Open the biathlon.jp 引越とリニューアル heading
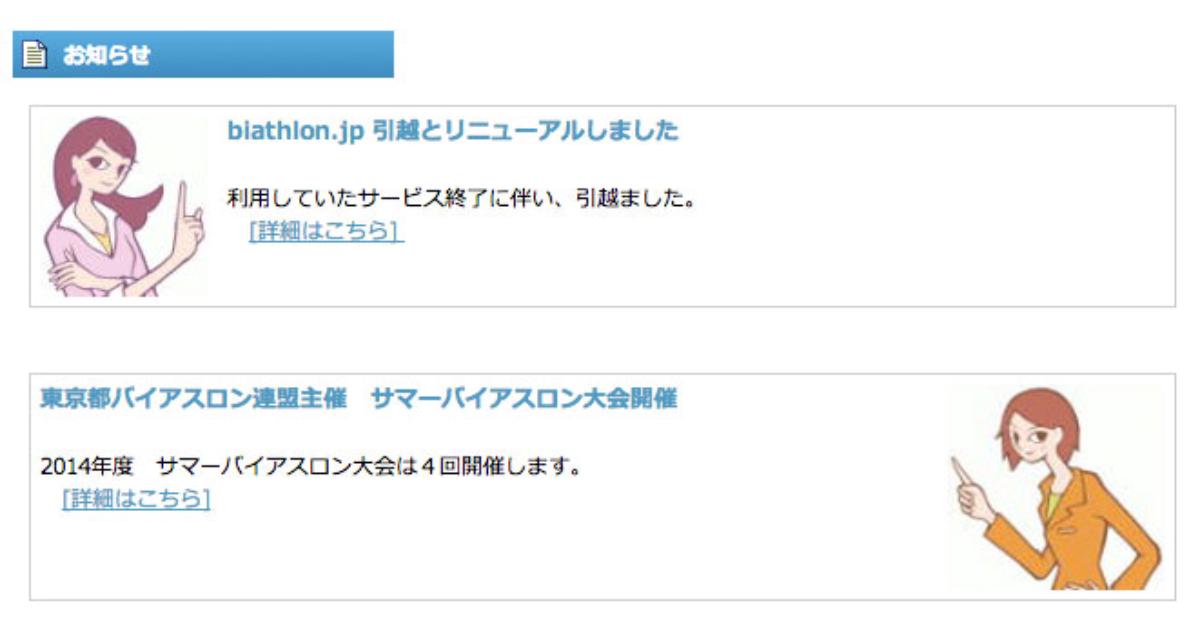Image resolution: width=1200 pixels, height=630 pixels. [452, 131]
